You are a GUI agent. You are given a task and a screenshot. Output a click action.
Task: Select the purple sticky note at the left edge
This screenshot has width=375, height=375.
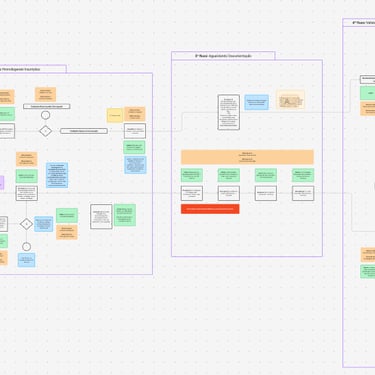point(2,183)
